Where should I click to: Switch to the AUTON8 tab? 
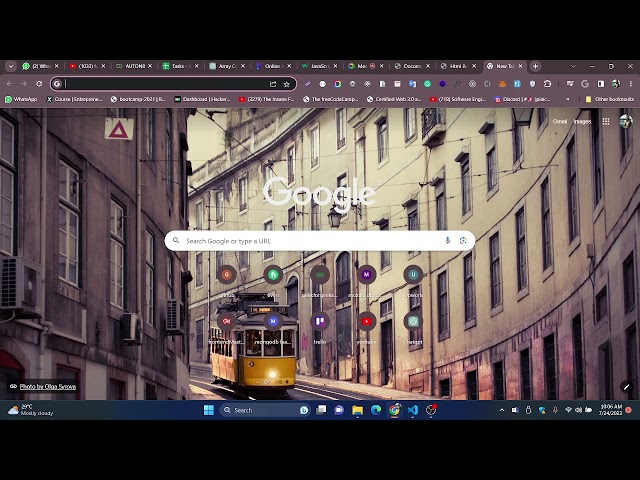[x=133, y=66]
